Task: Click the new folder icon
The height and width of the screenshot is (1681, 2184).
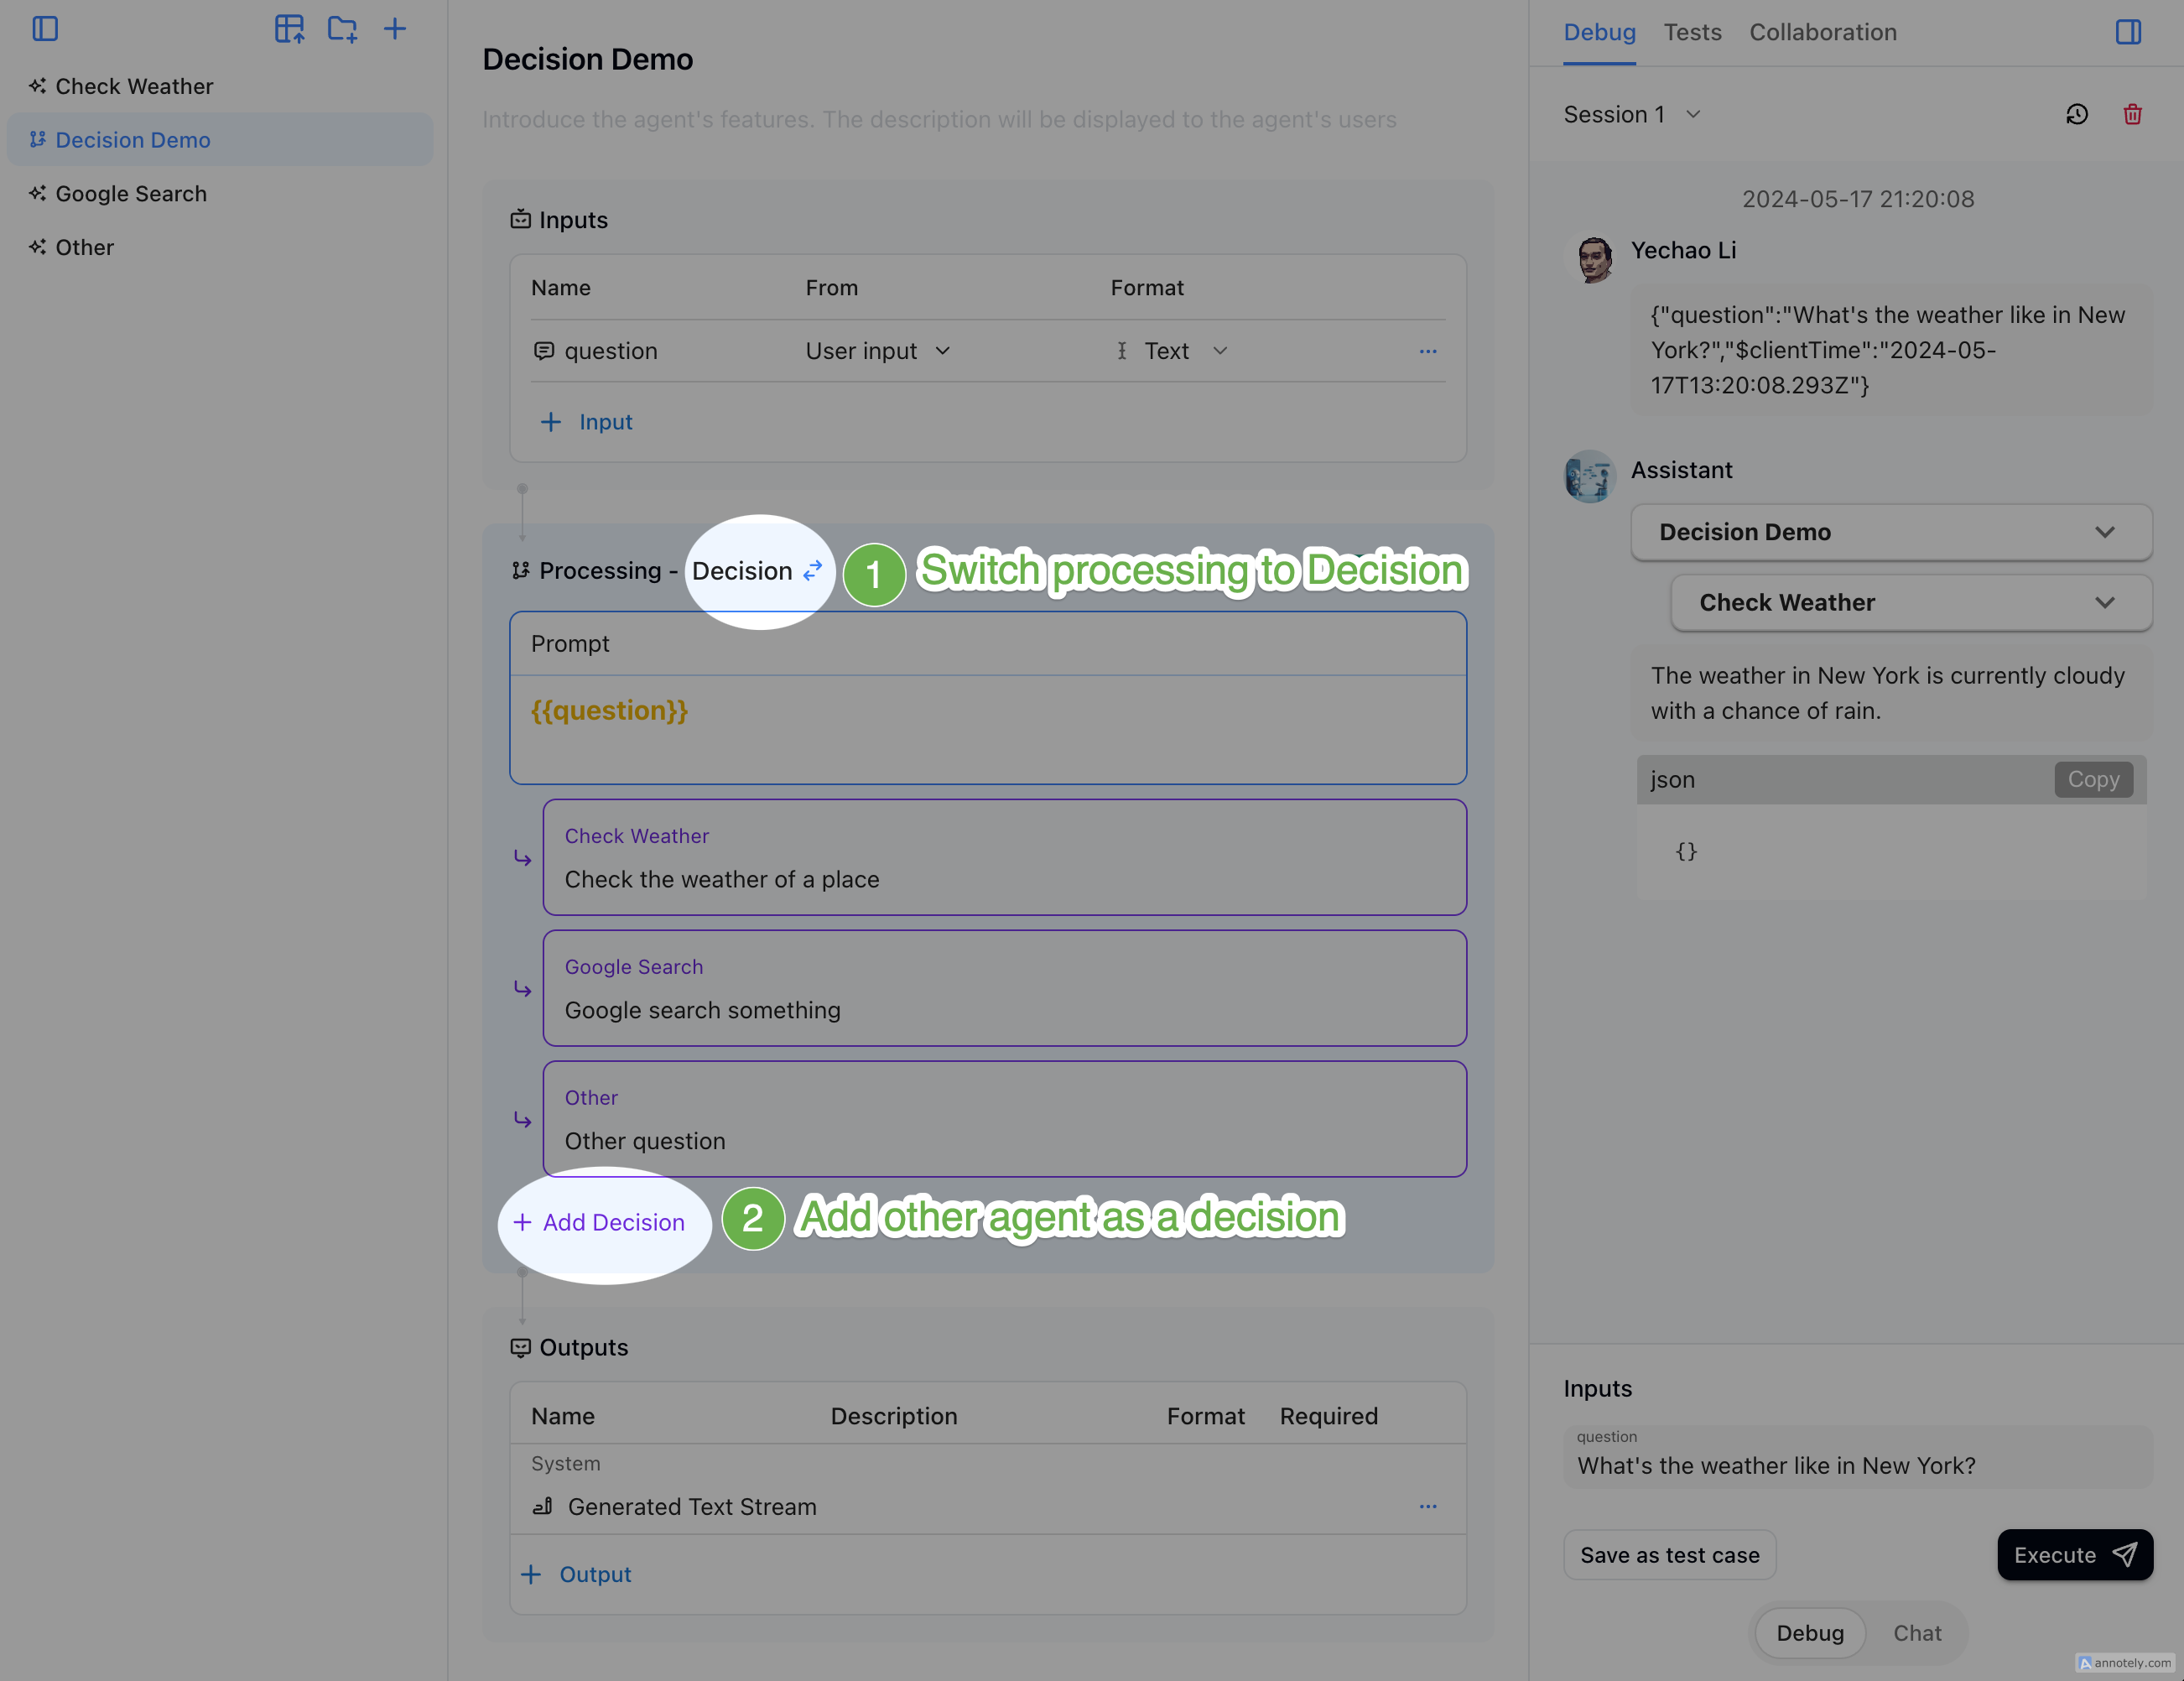Action: coord(342,29)
